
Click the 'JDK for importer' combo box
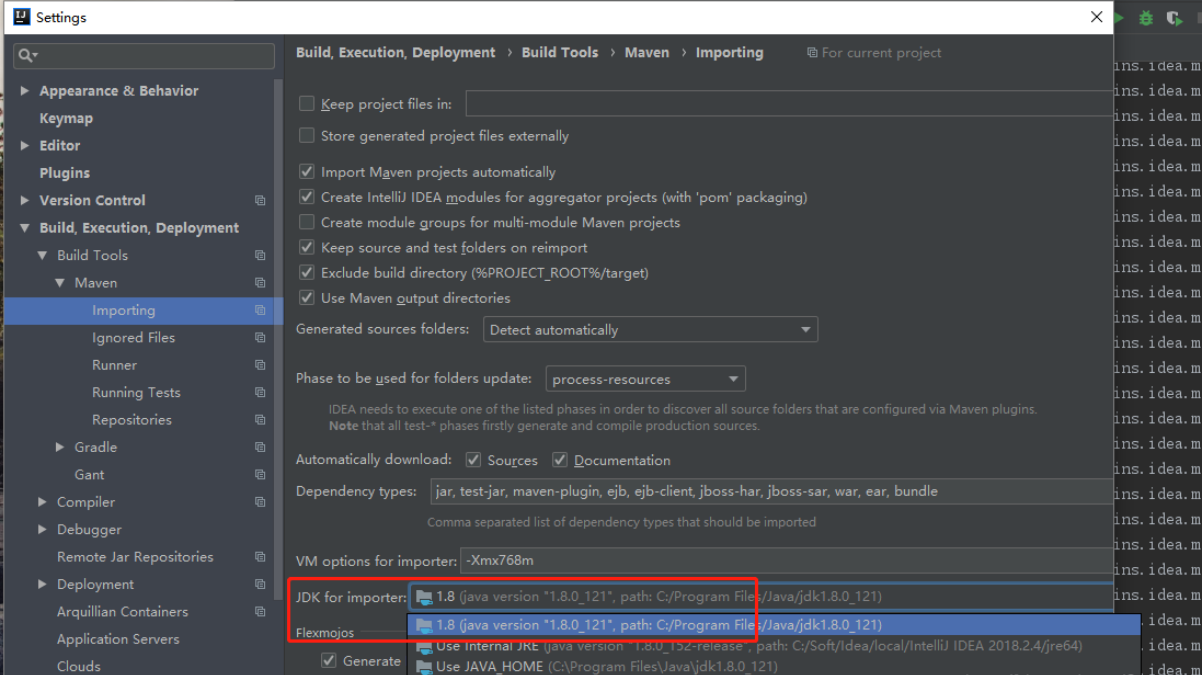point(760,597)
